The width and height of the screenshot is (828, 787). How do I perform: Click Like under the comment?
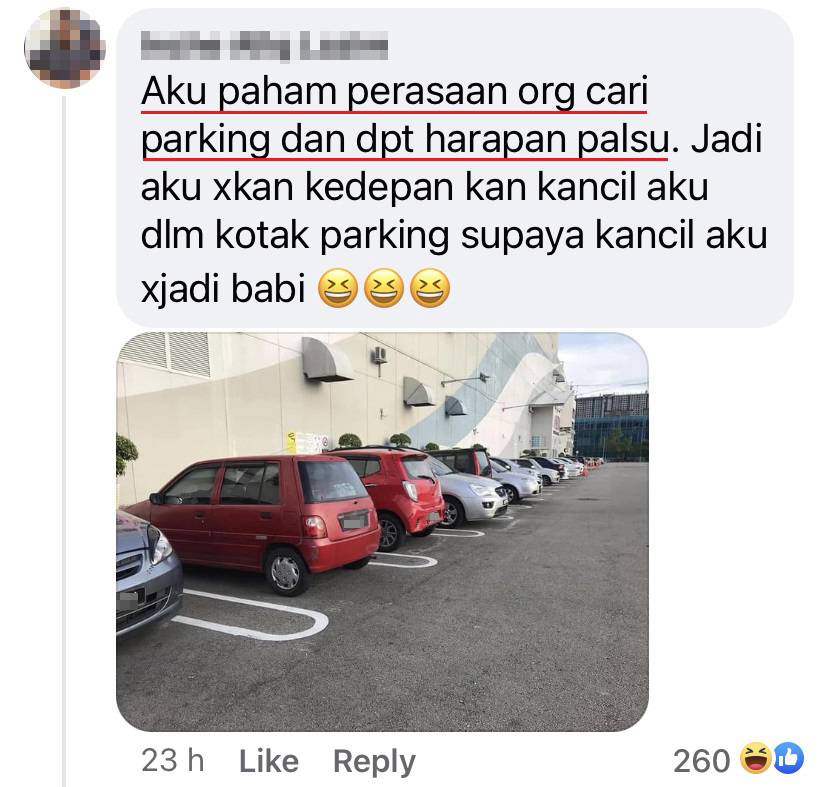pos(269,761)
